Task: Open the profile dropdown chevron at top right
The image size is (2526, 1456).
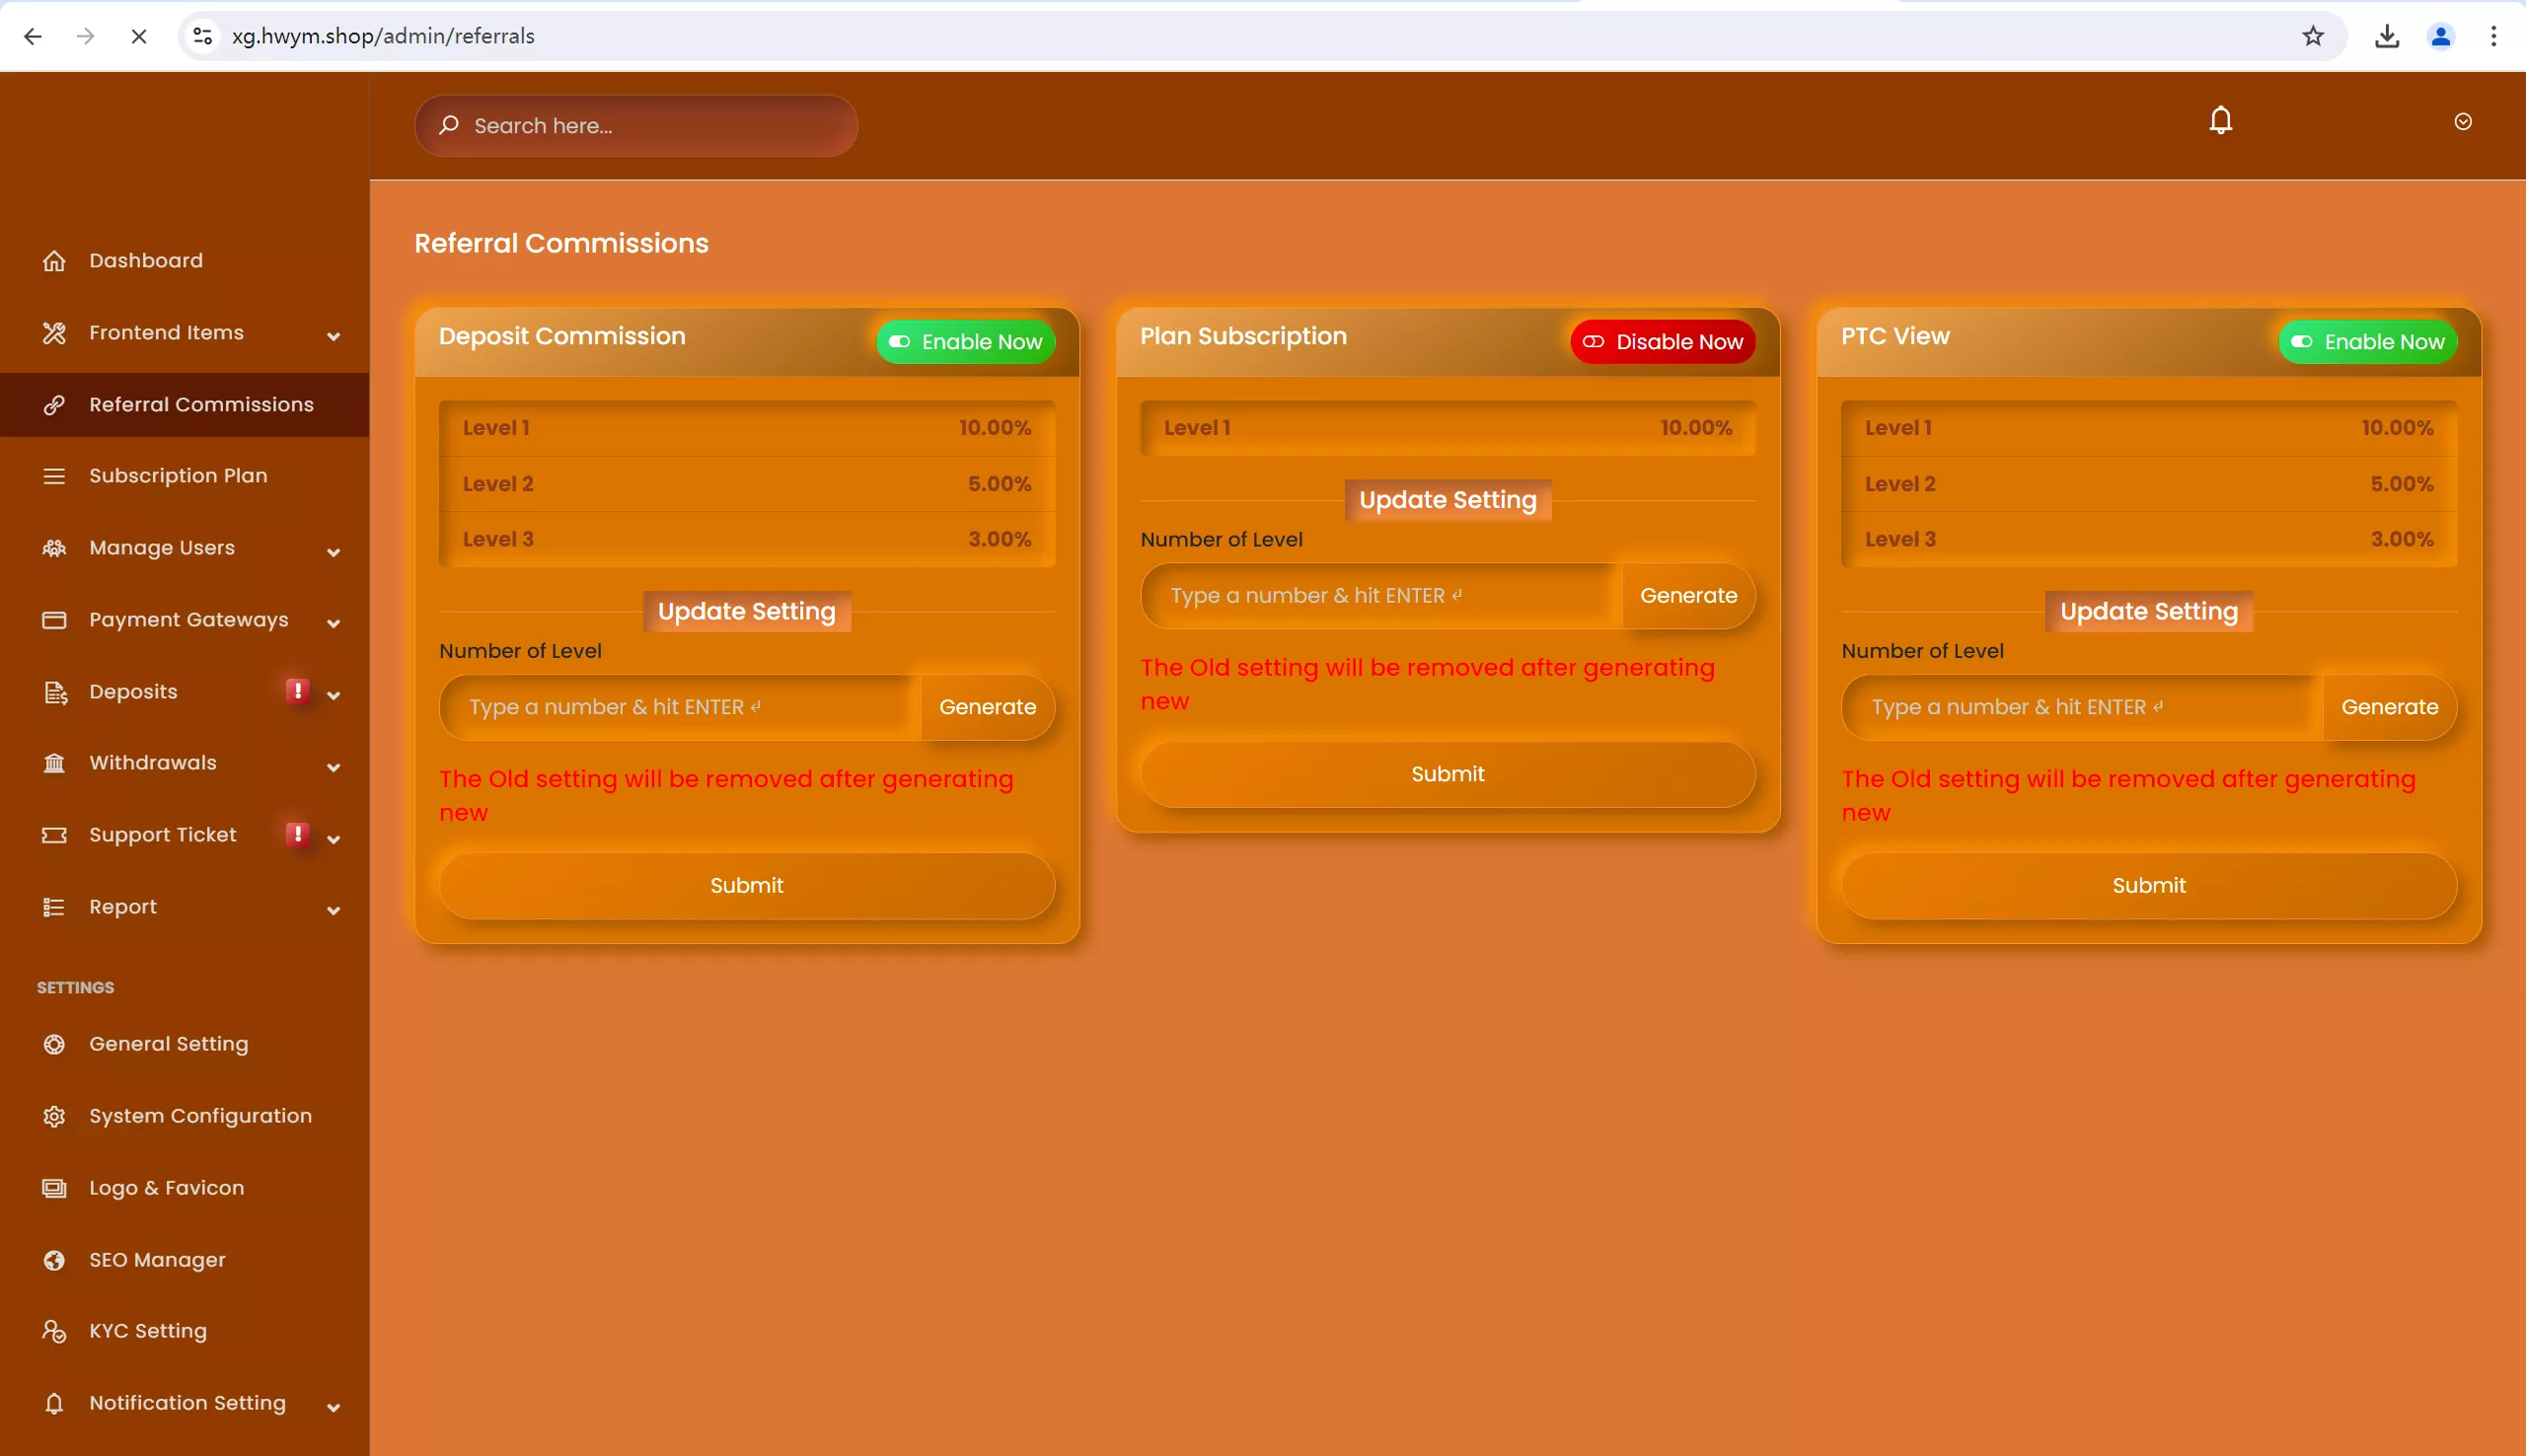Action: coord(2463,122)
